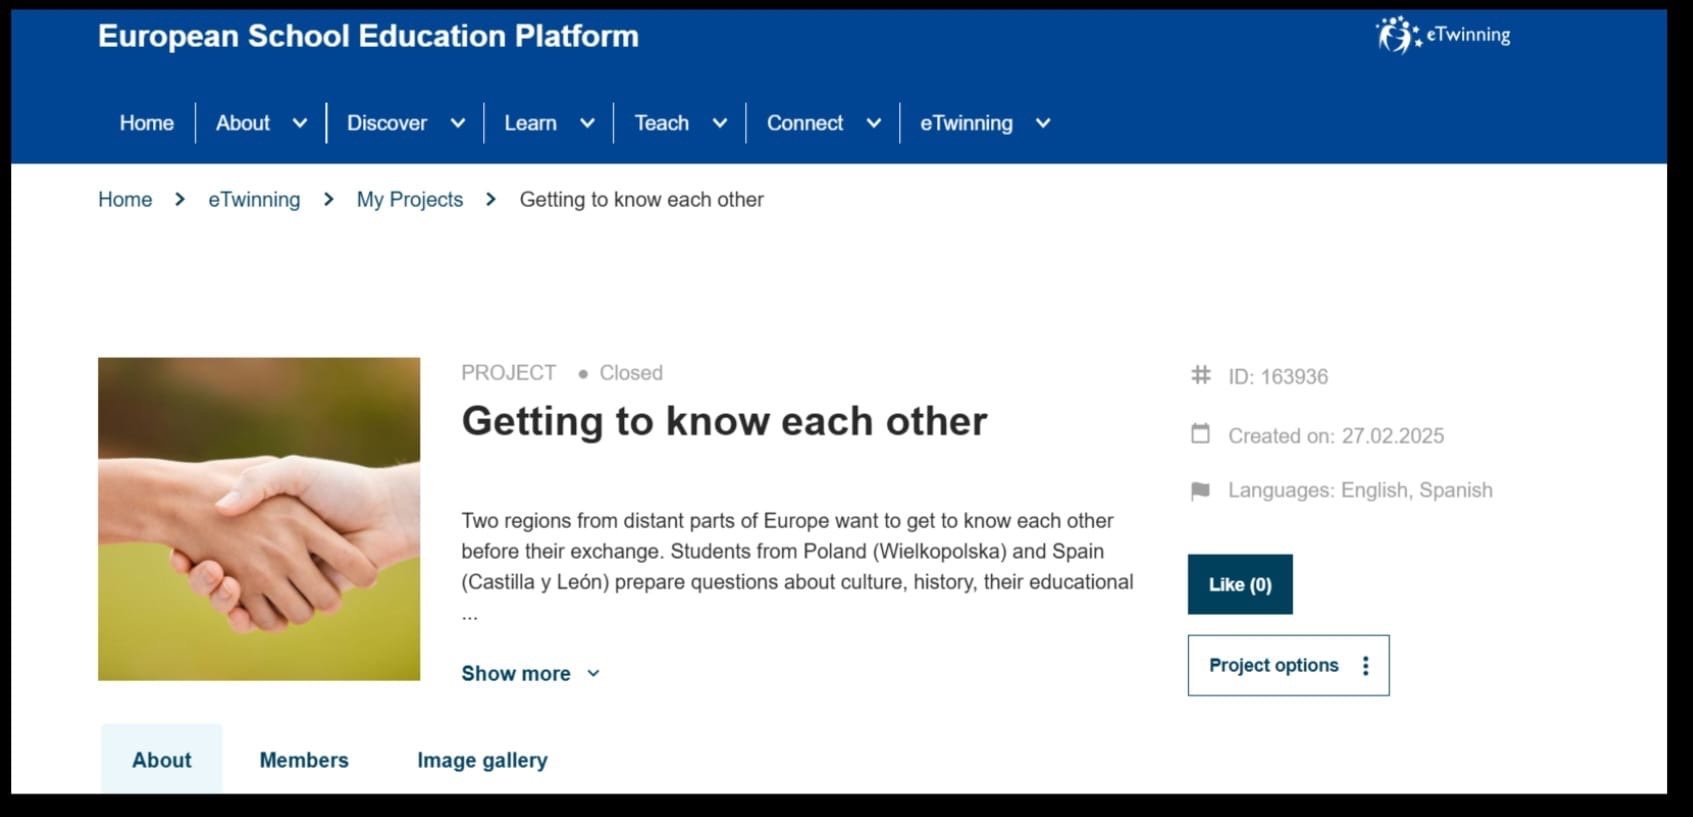Go to eTwinning in the breadcrumb
This screenshot has height=817, width=1693.
coord(254,199)
